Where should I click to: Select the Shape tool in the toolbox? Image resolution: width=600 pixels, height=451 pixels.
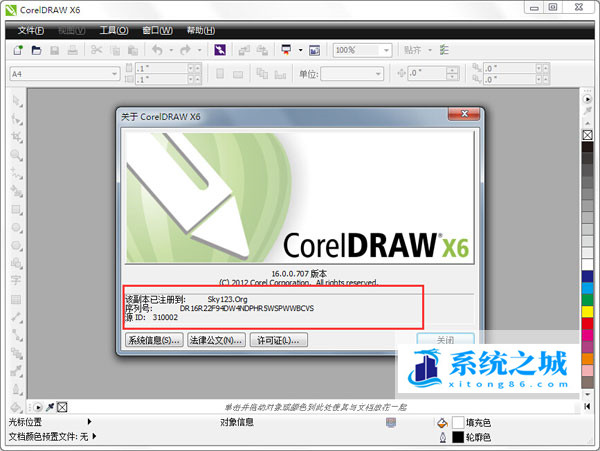click(16, 119)
